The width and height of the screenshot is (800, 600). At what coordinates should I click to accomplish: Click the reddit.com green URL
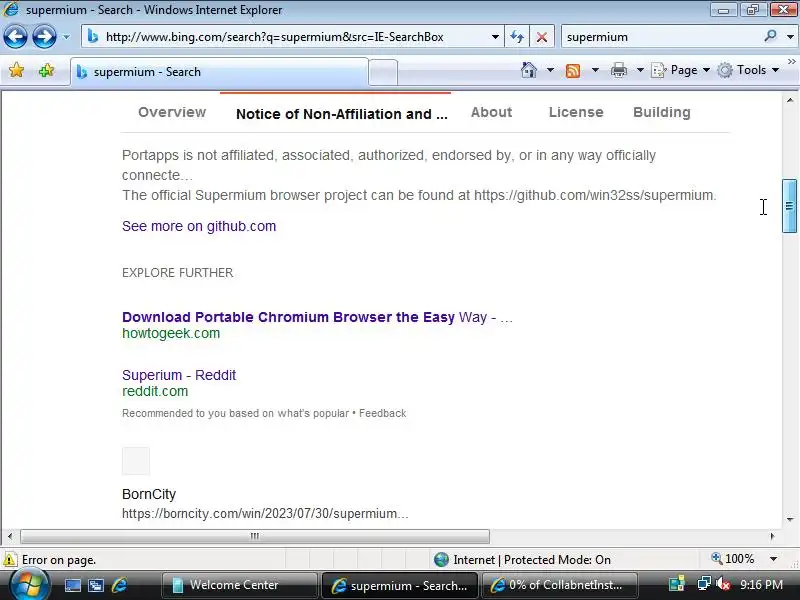pyautogui.click(x=155, y=391)
